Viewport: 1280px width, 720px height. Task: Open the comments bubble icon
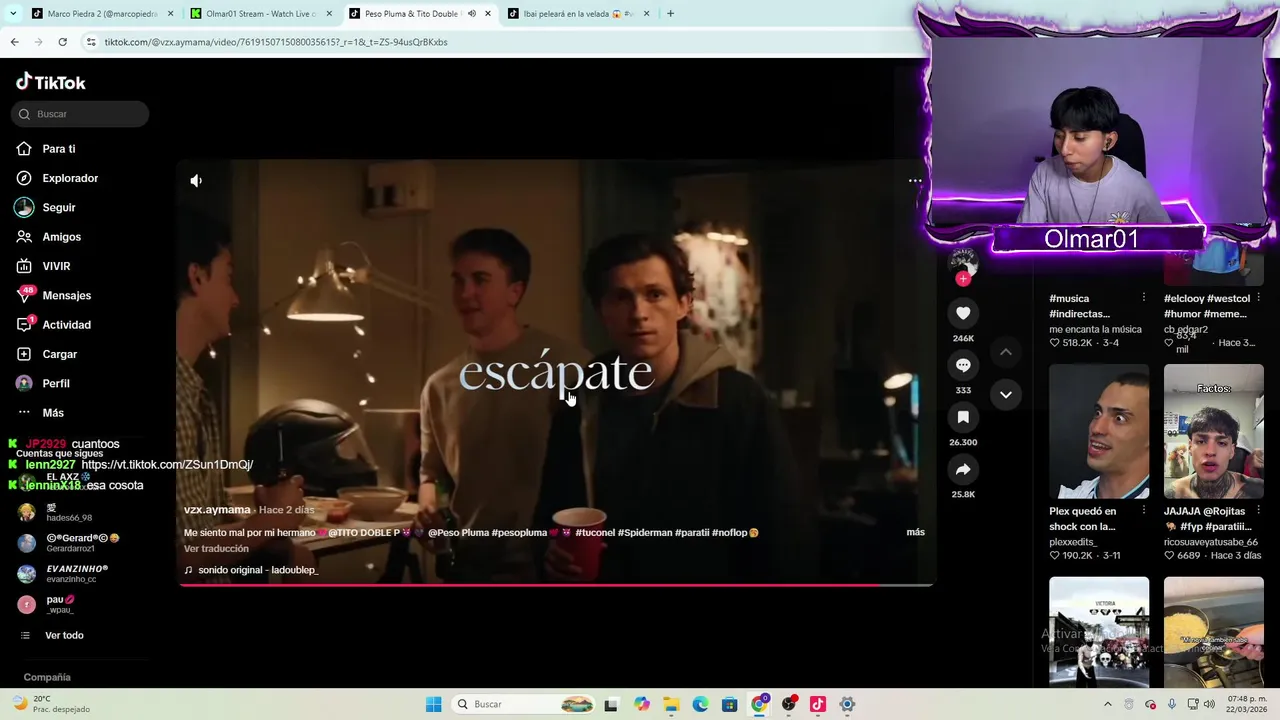963,365
